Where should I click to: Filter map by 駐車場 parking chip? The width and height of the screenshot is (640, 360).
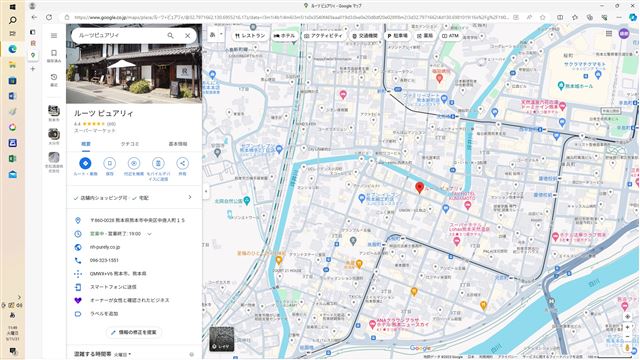click(x=398, y=36)
